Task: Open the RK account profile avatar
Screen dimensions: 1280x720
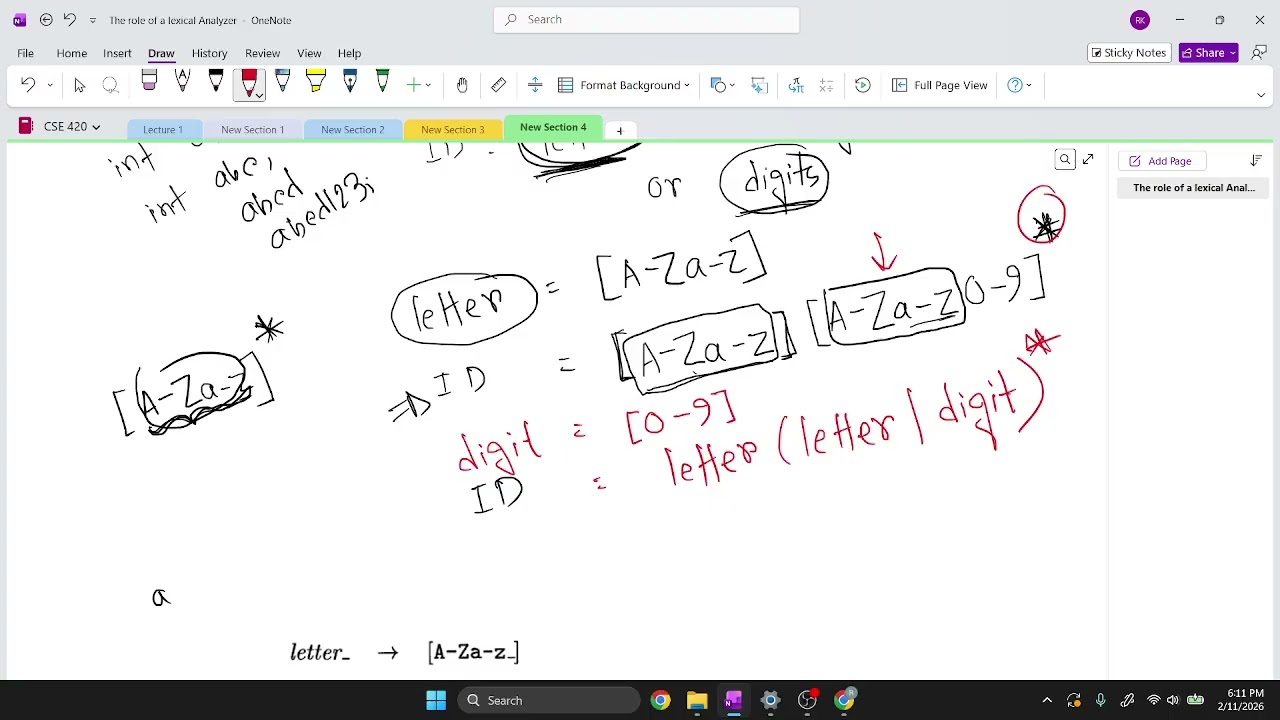Action: click(1140, 20)
